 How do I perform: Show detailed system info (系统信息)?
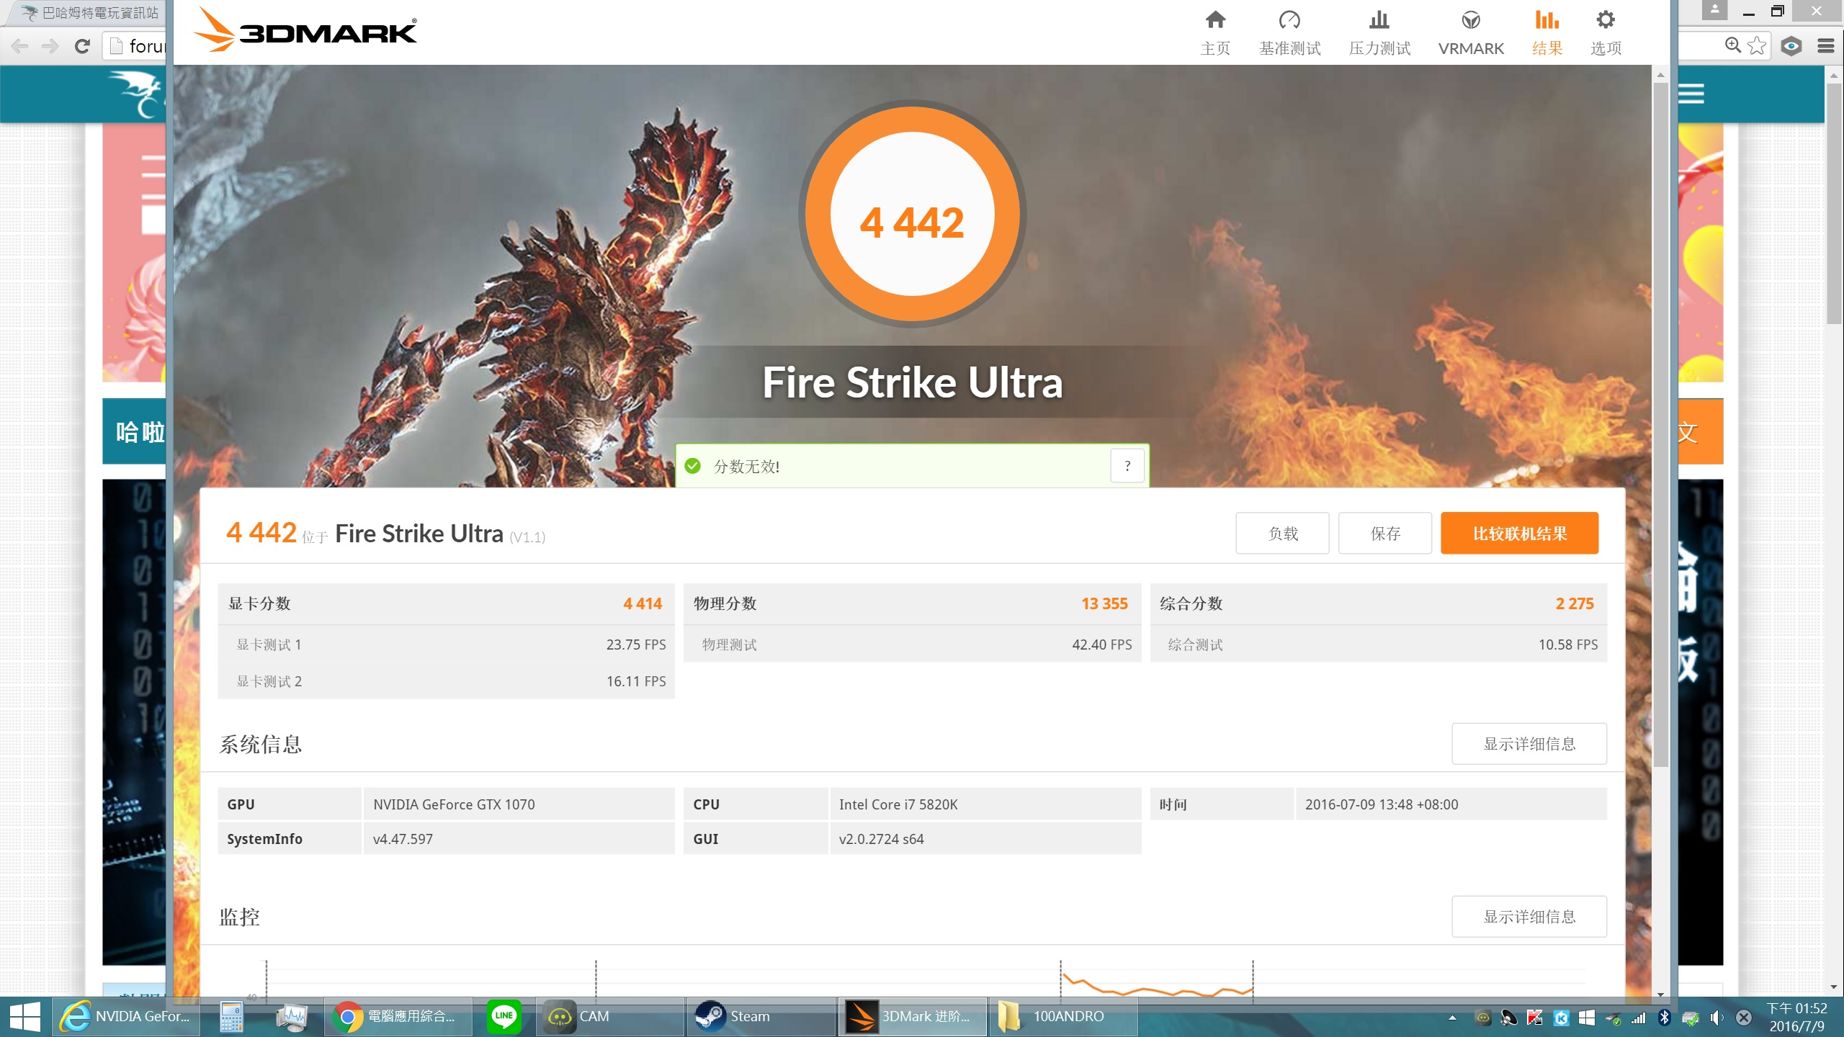tap(1528, 744)
